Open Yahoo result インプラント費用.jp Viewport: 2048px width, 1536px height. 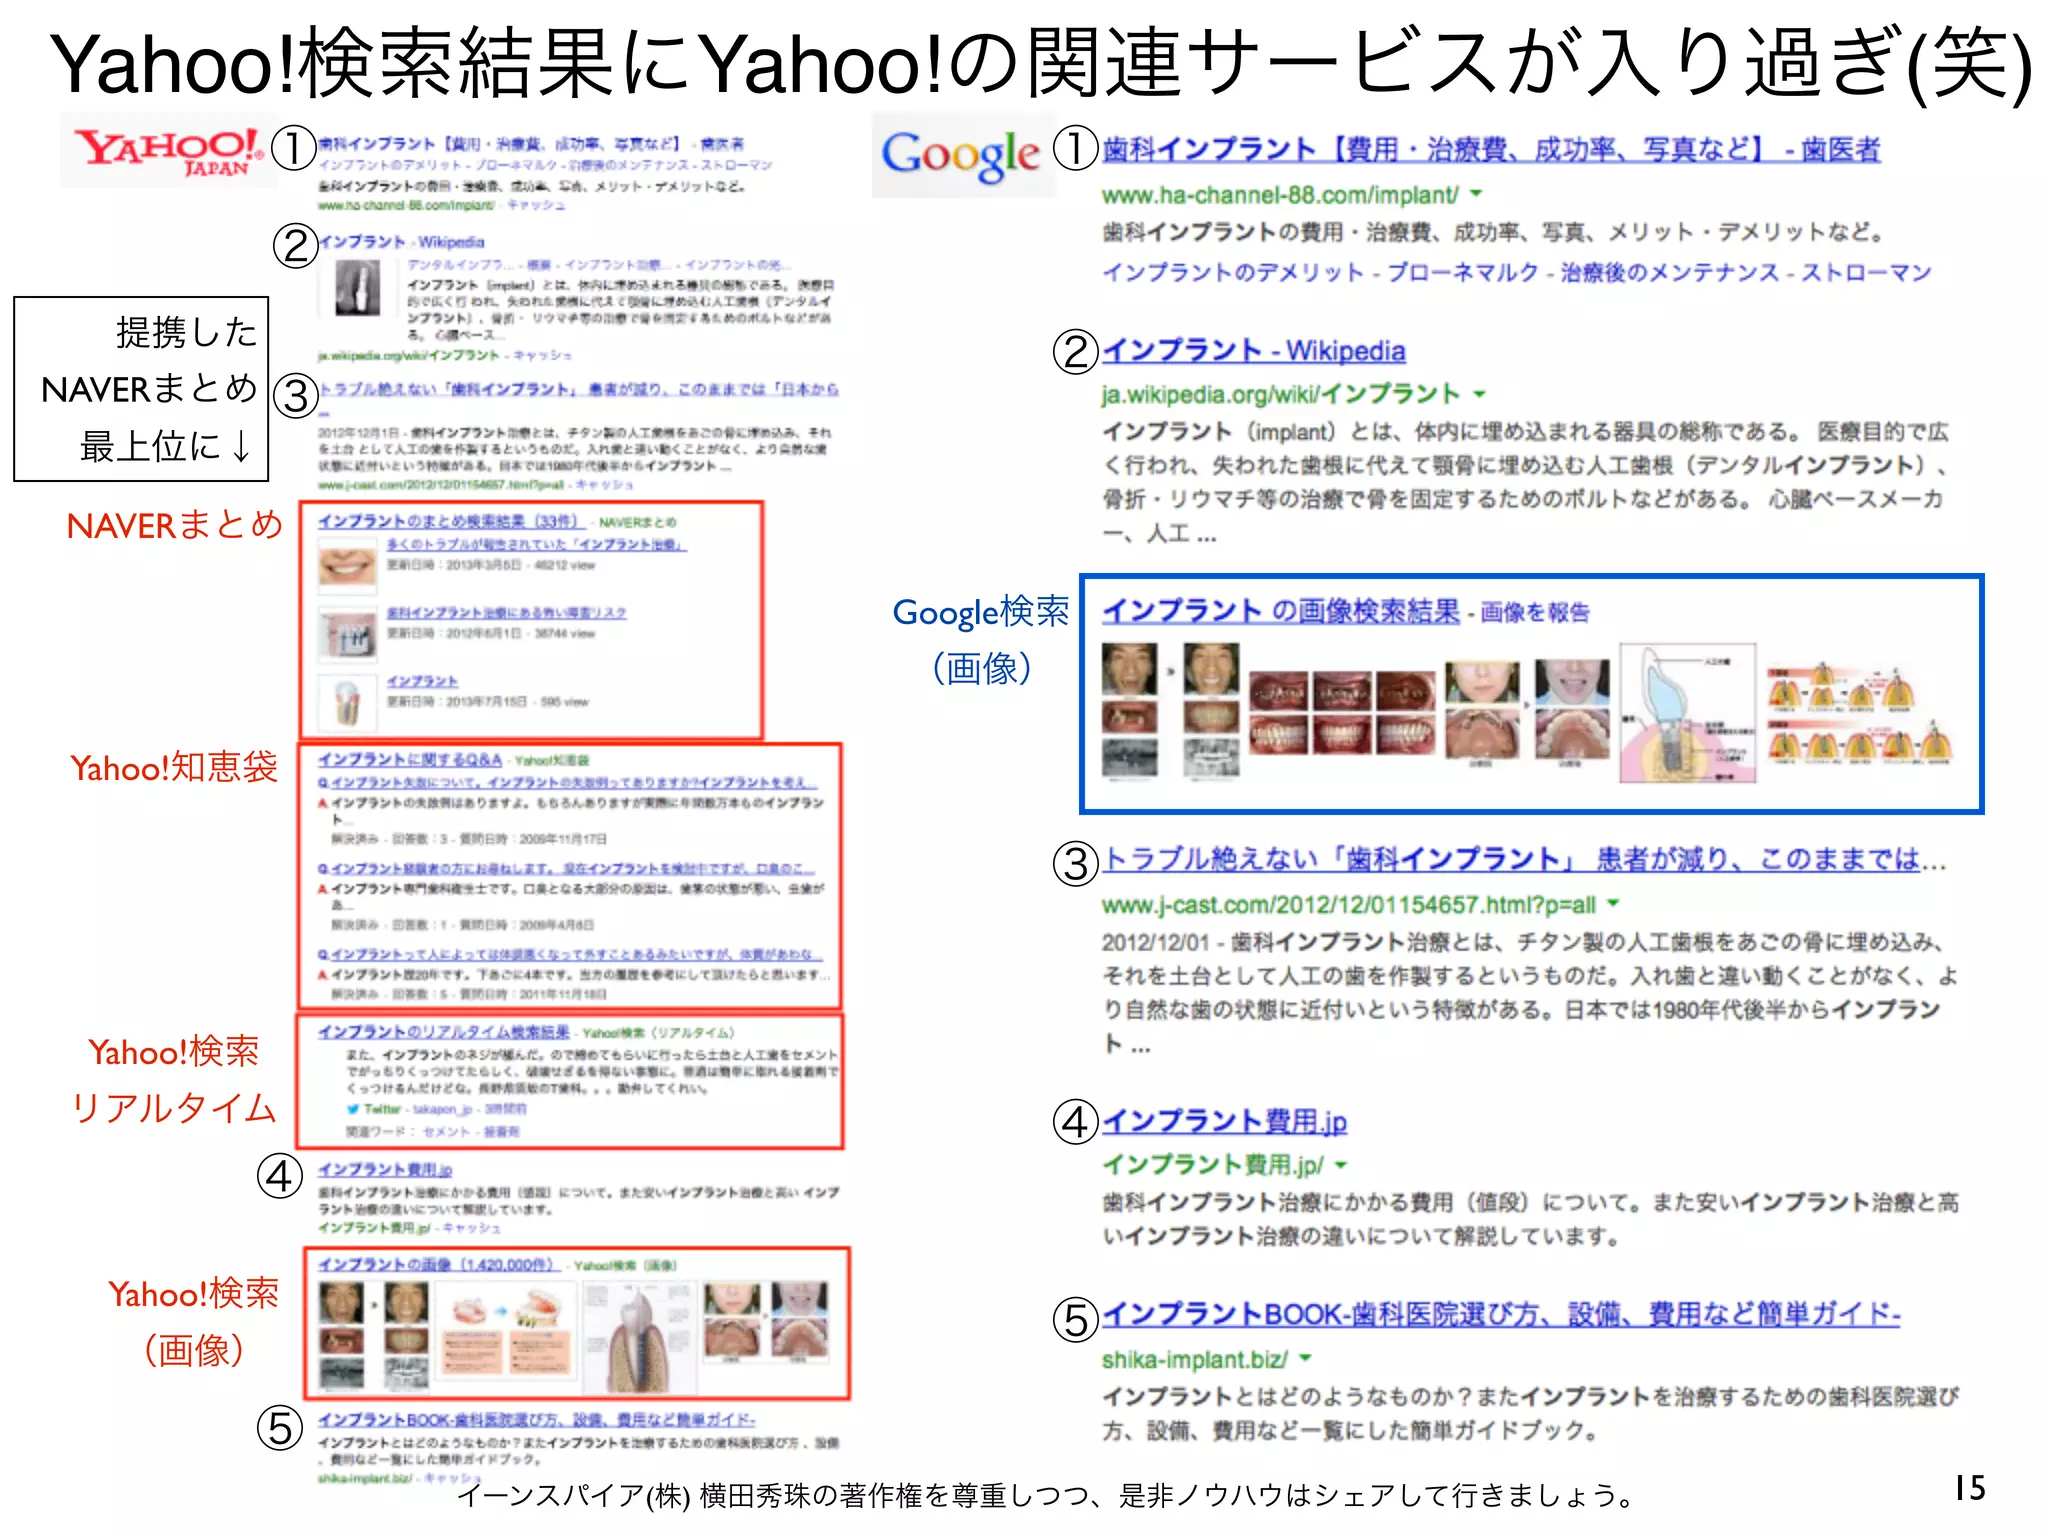click(x=385, y=1169)
